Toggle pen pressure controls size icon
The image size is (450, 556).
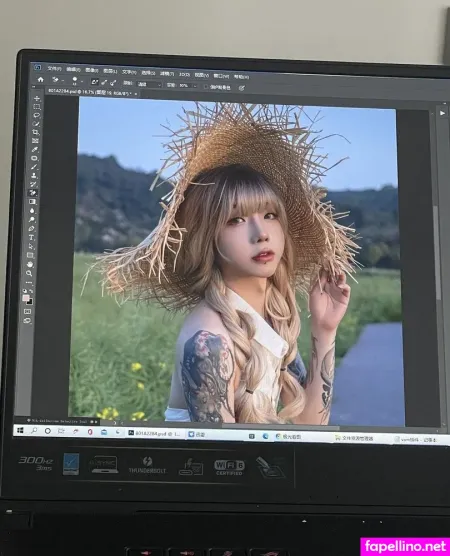tap(242, 88)
